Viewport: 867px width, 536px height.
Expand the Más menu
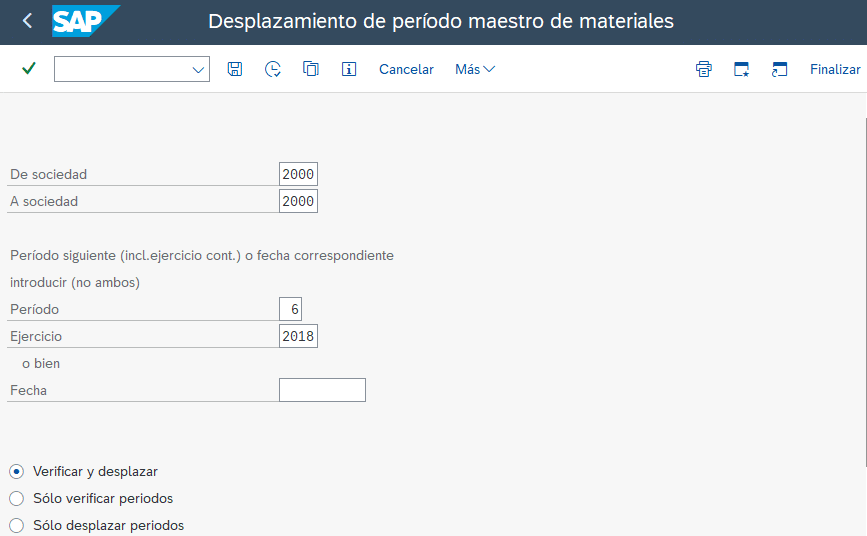pyautogui.click(x=475, y=69)
